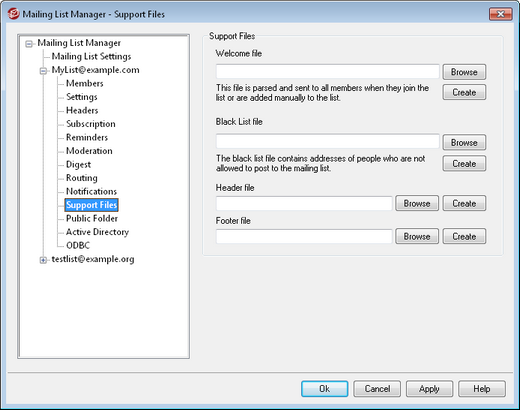The height and width of the screenshot is (410, 520).
Task: Open Help for this dialog
Action: [x=482, y=389]
